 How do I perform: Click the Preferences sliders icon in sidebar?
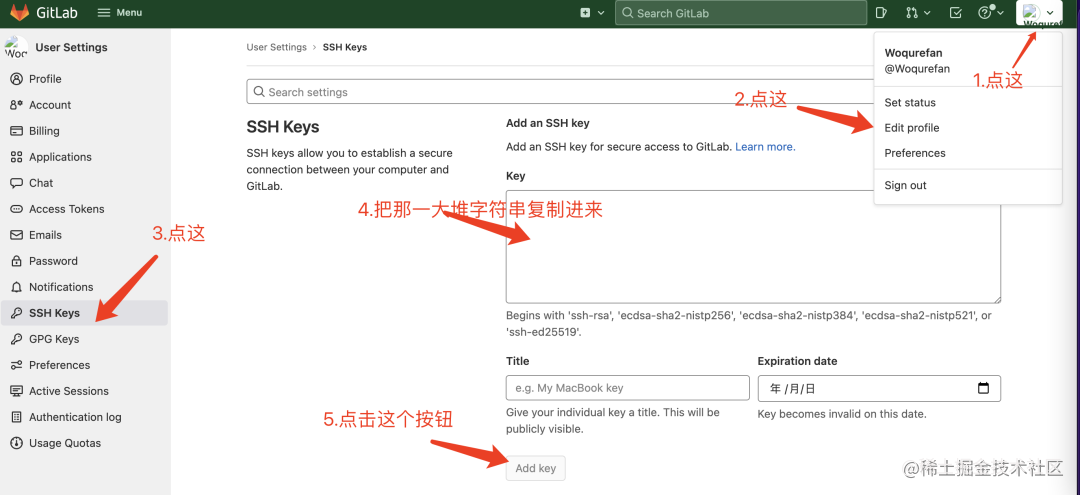[x=17, y=365]
